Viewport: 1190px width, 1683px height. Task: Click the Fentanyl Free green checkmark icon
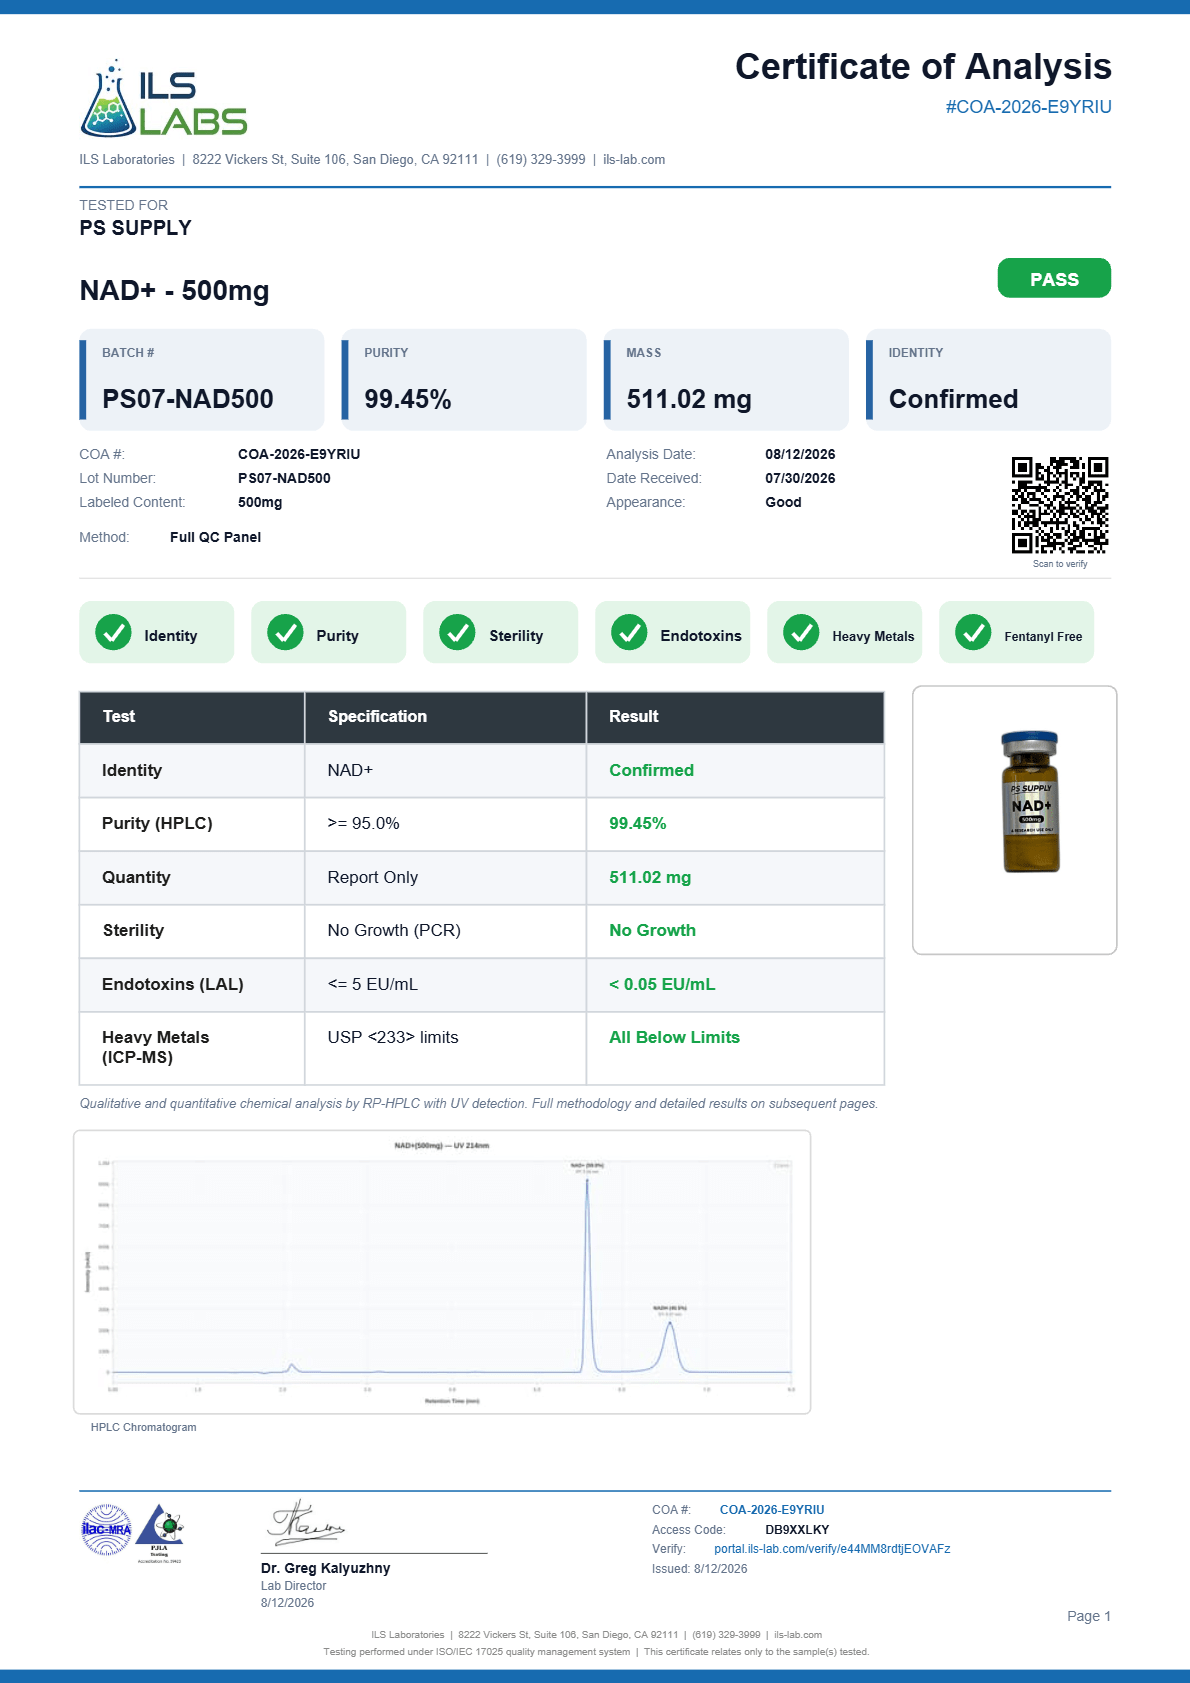[973, 632]
